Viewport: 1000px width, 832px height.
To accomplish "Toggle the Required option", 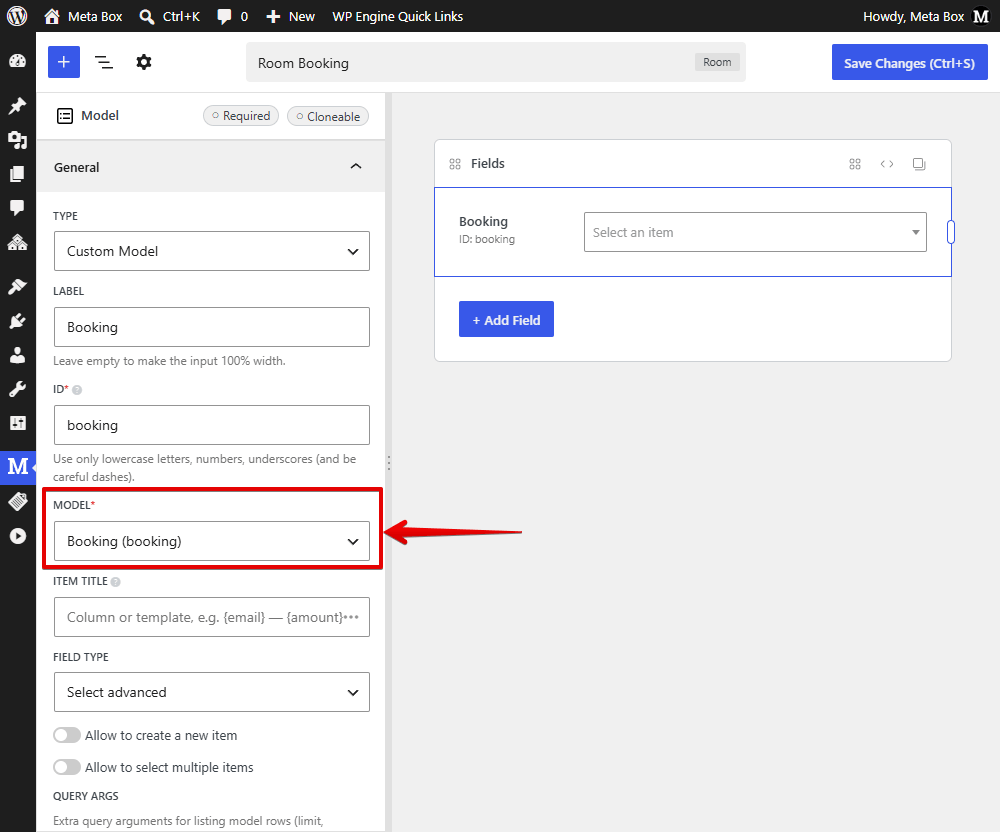I will click(241, 115).
